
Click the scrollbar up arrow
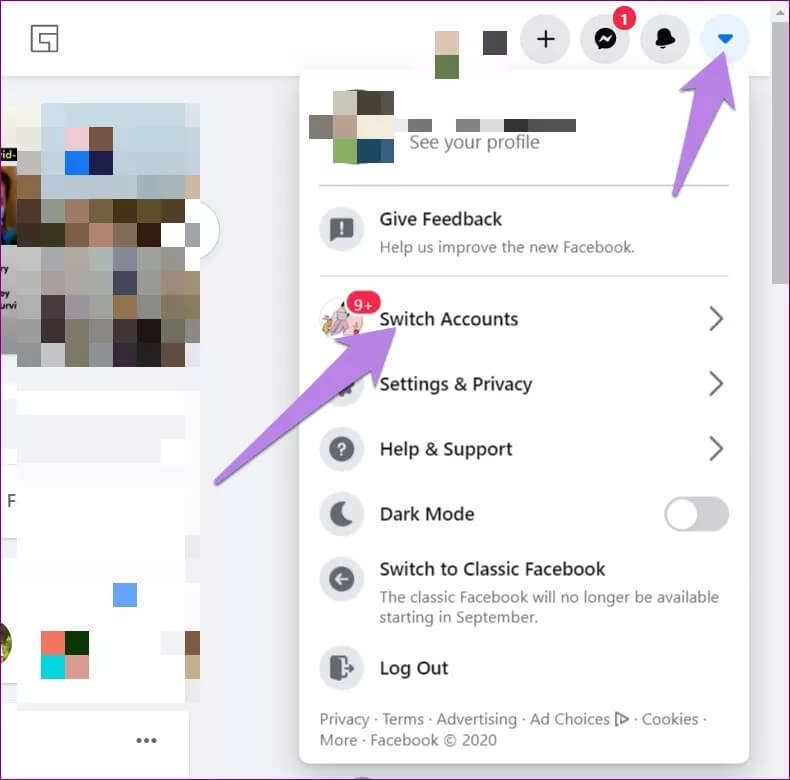(x=780, y=11)
